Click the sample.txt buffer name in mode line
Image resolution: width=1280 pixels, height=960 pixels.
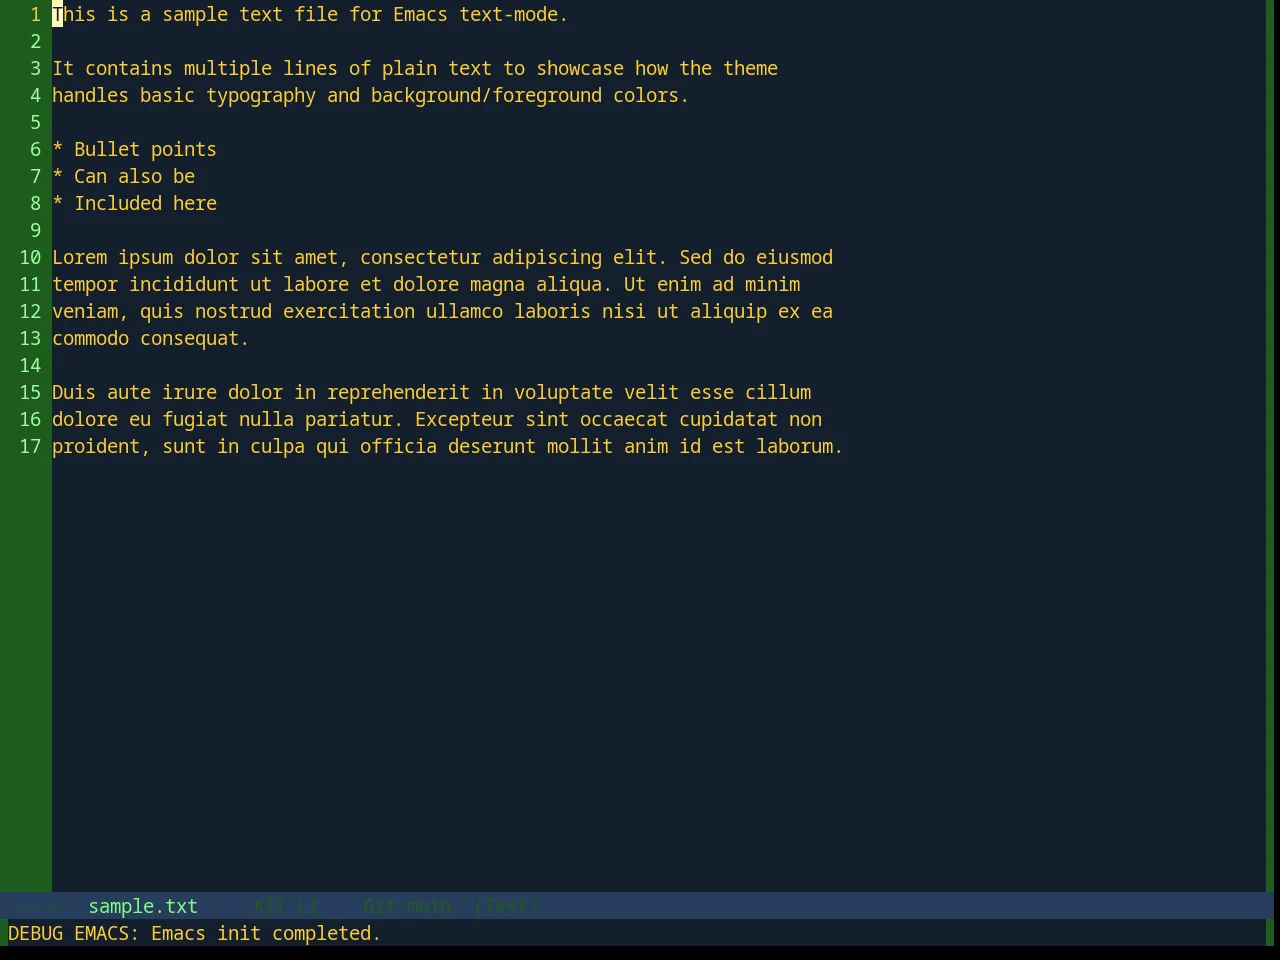pyautogui.click(x=143, y=906)
